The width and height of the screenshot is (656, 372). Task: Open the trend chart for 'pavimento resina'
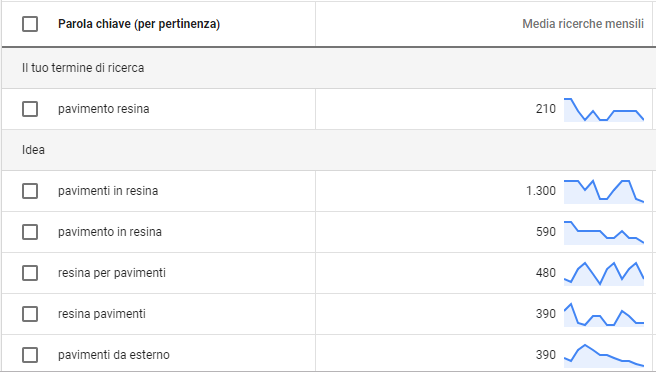604,110
